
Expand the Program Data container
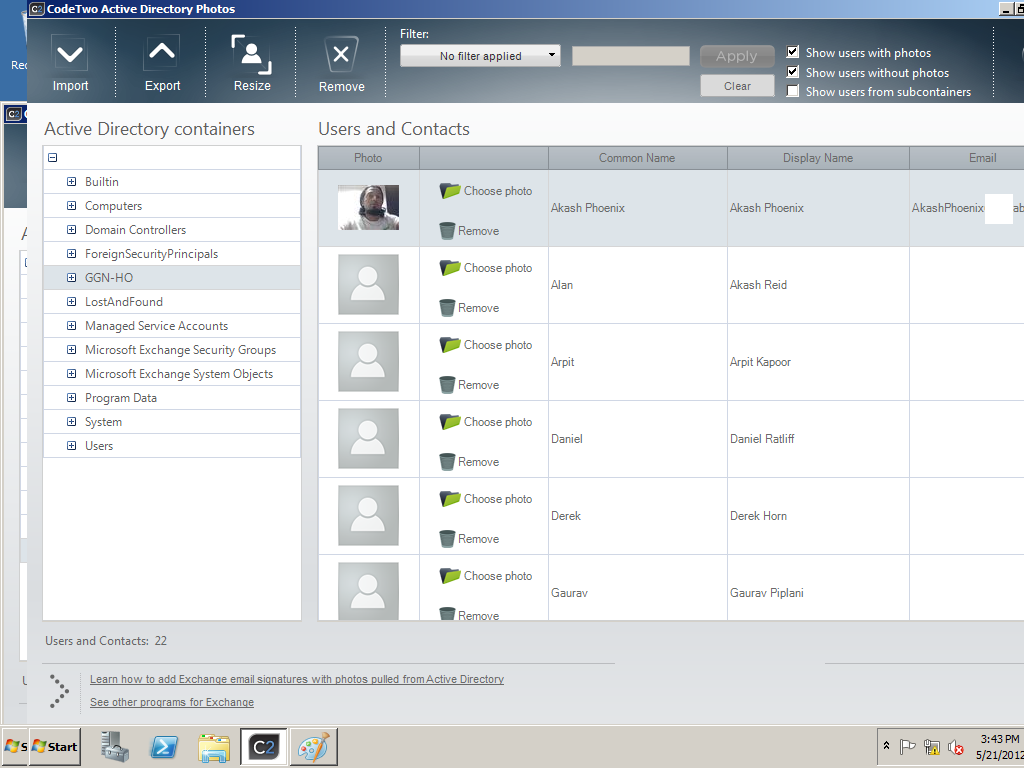(x=71, y=398)
